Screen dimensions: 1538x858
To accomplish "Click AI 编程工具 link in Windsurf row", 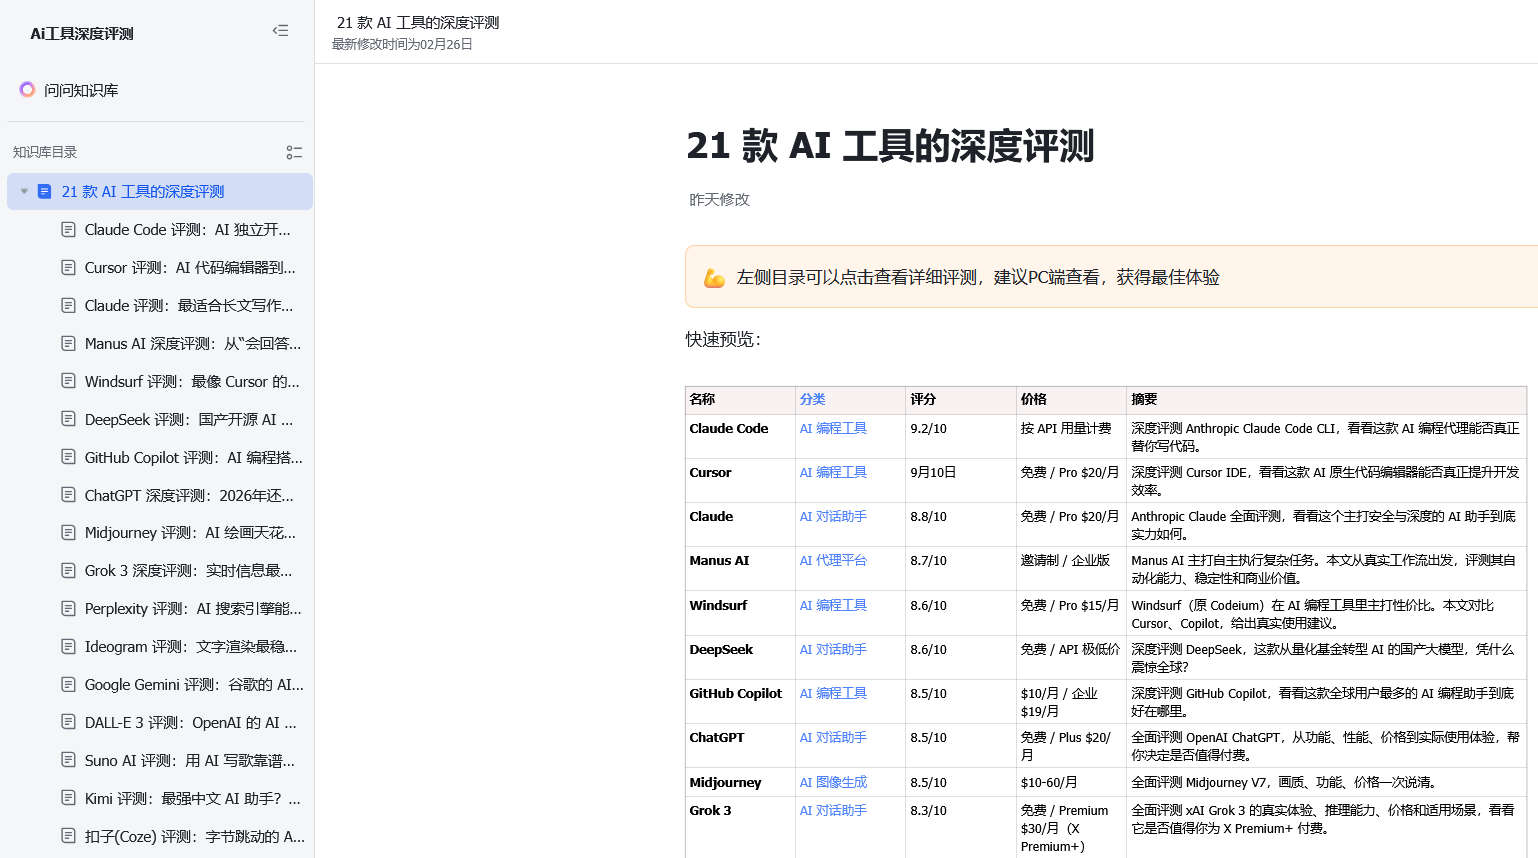I will [833, 606].
